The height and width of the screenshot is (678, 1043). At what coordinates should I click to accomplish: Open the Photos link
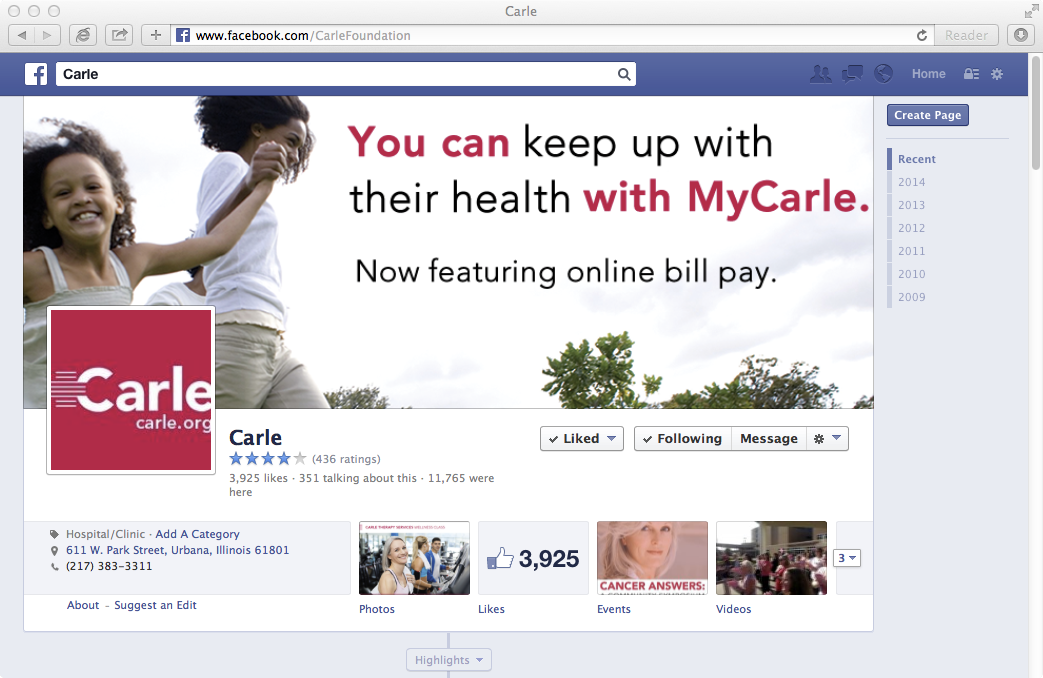376,609
